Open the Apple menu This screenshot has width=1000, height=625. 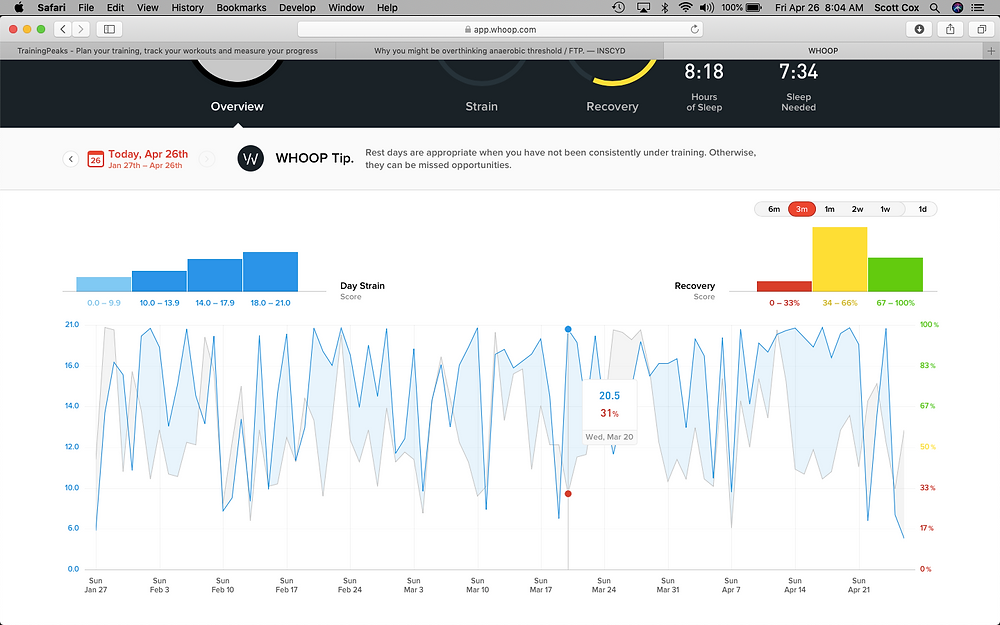18,8
